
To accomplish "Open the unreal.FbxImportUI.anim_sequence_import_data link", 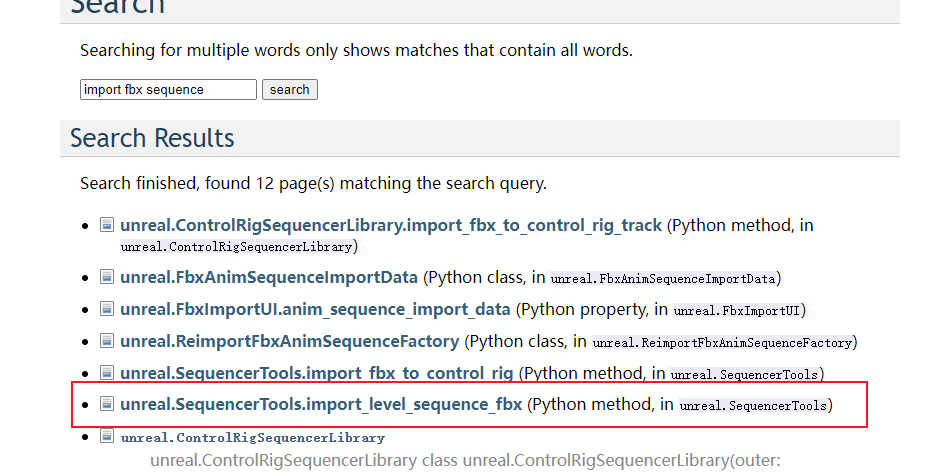I will (315, 309).
